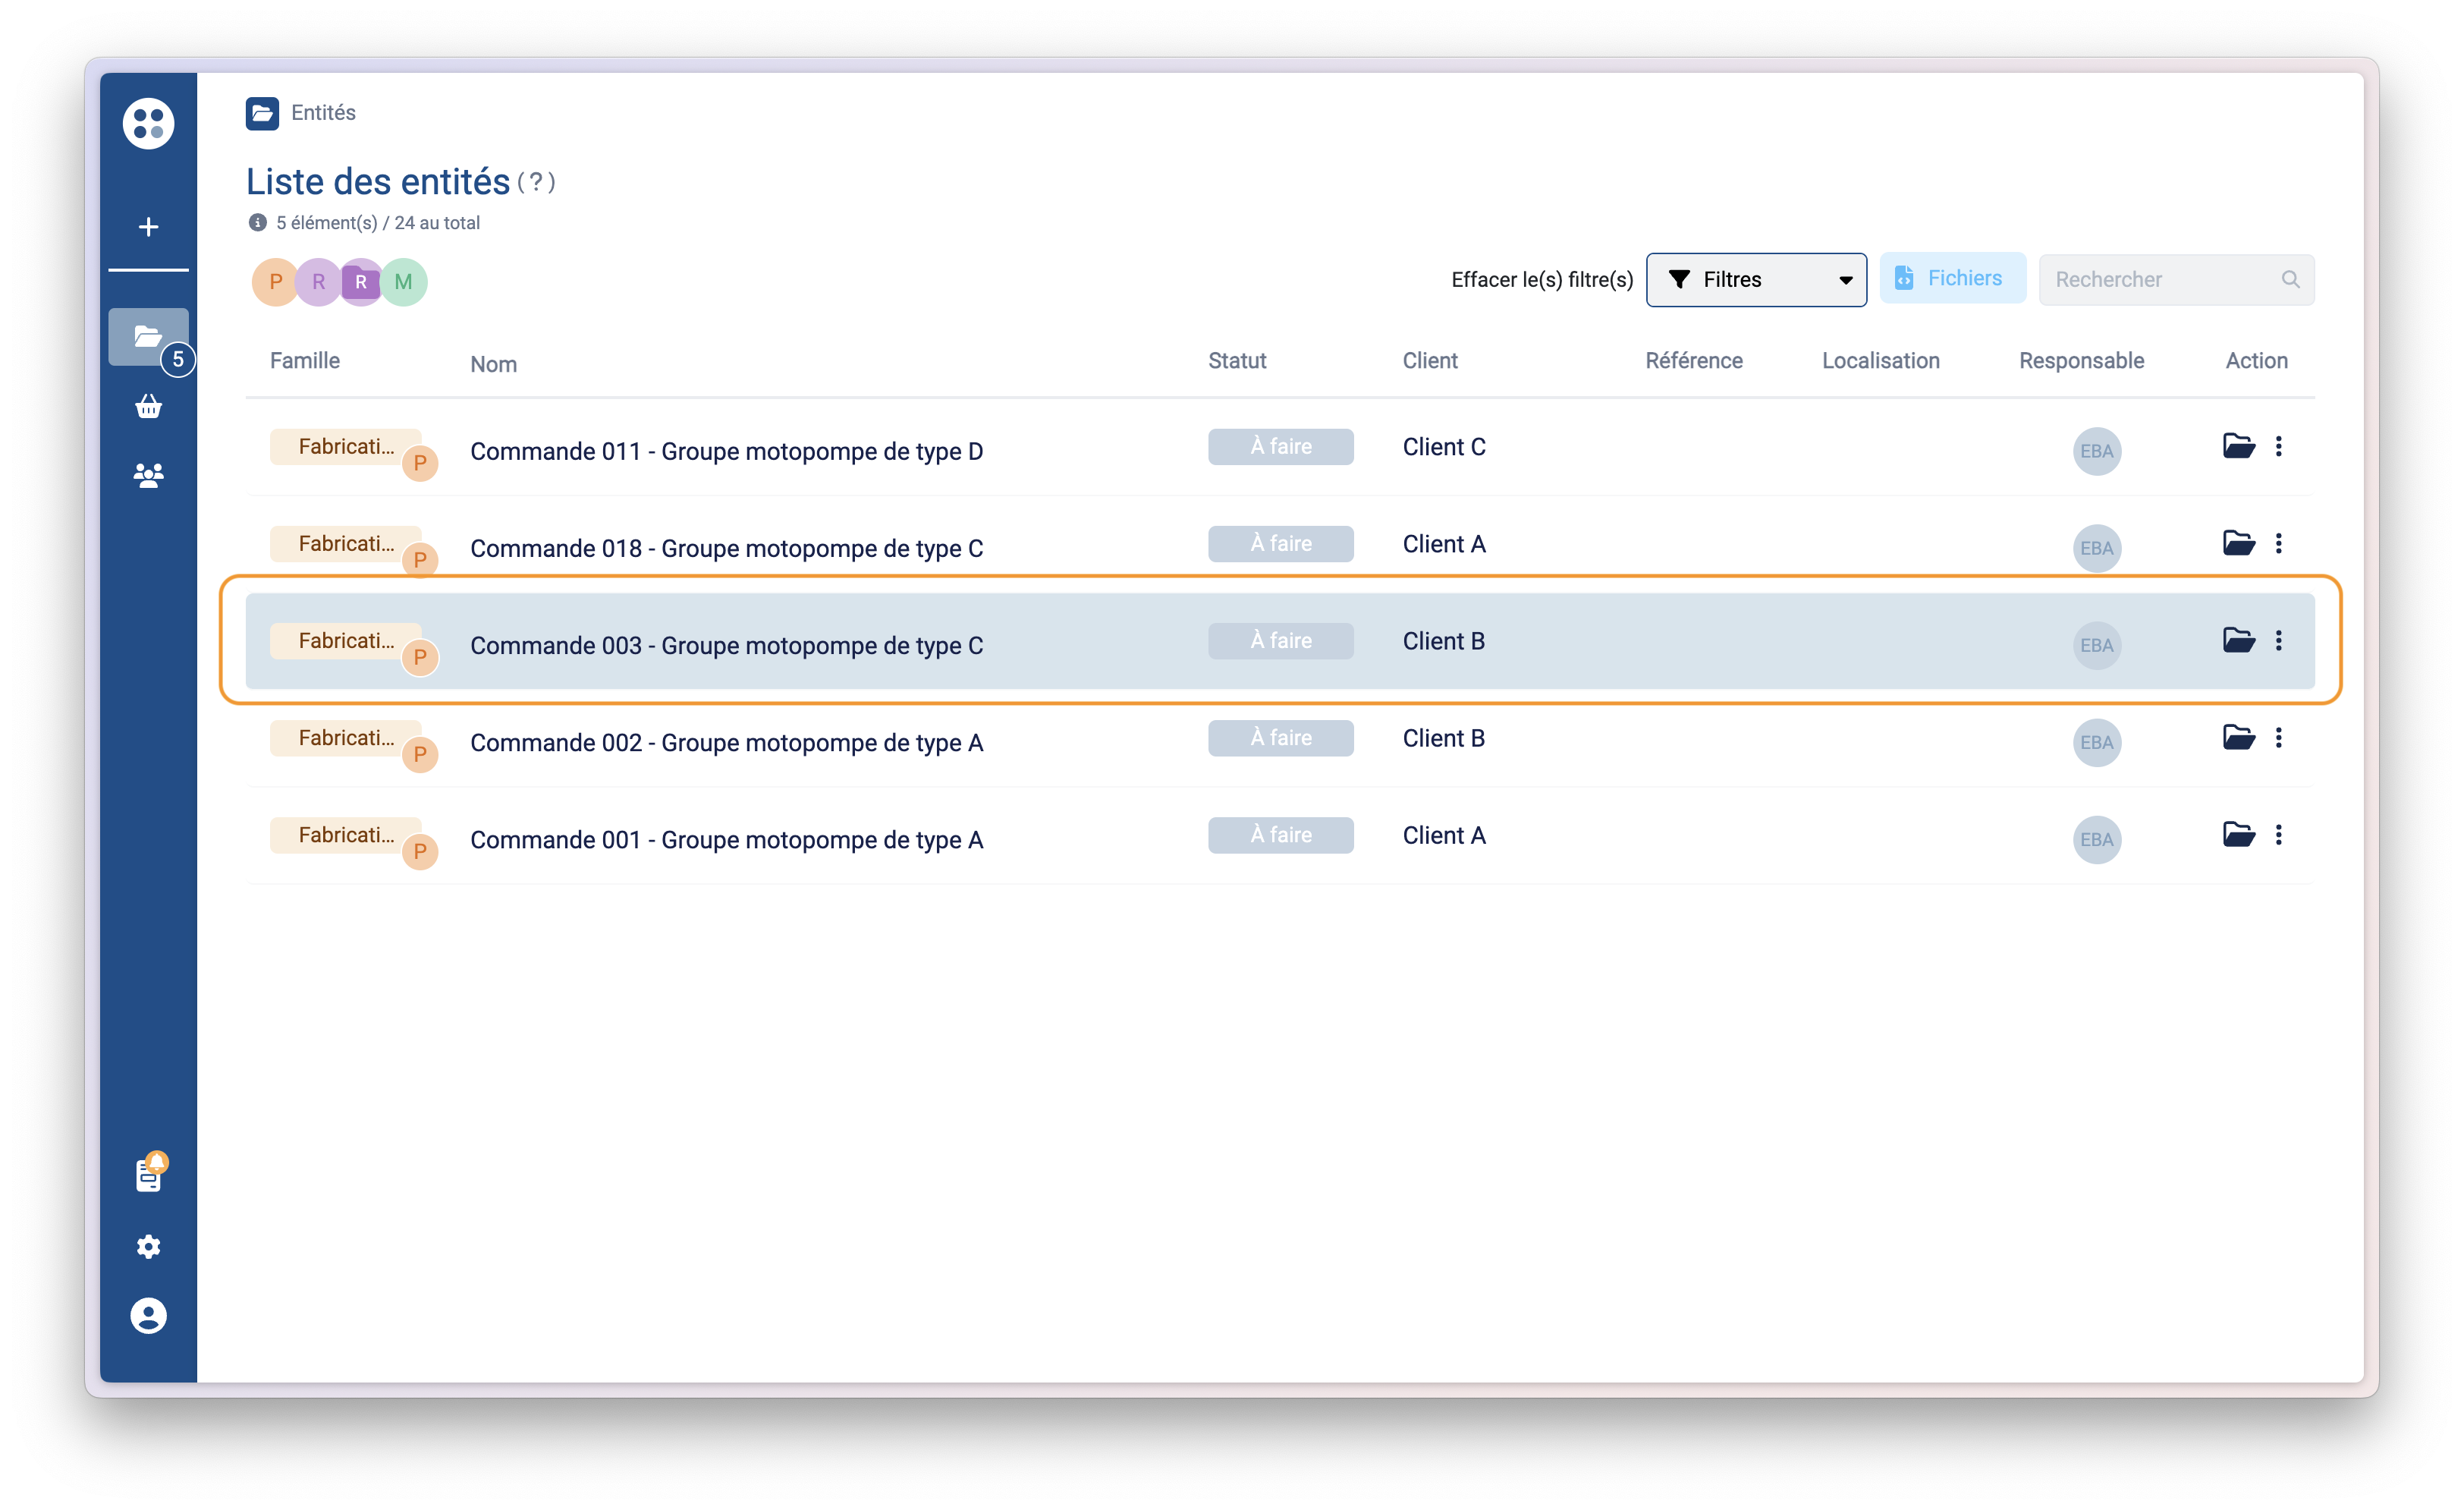This screenshot has height=1510, width=2464.
Task: Open the entities folder sidebar tab
Action: tap(148, 336)
